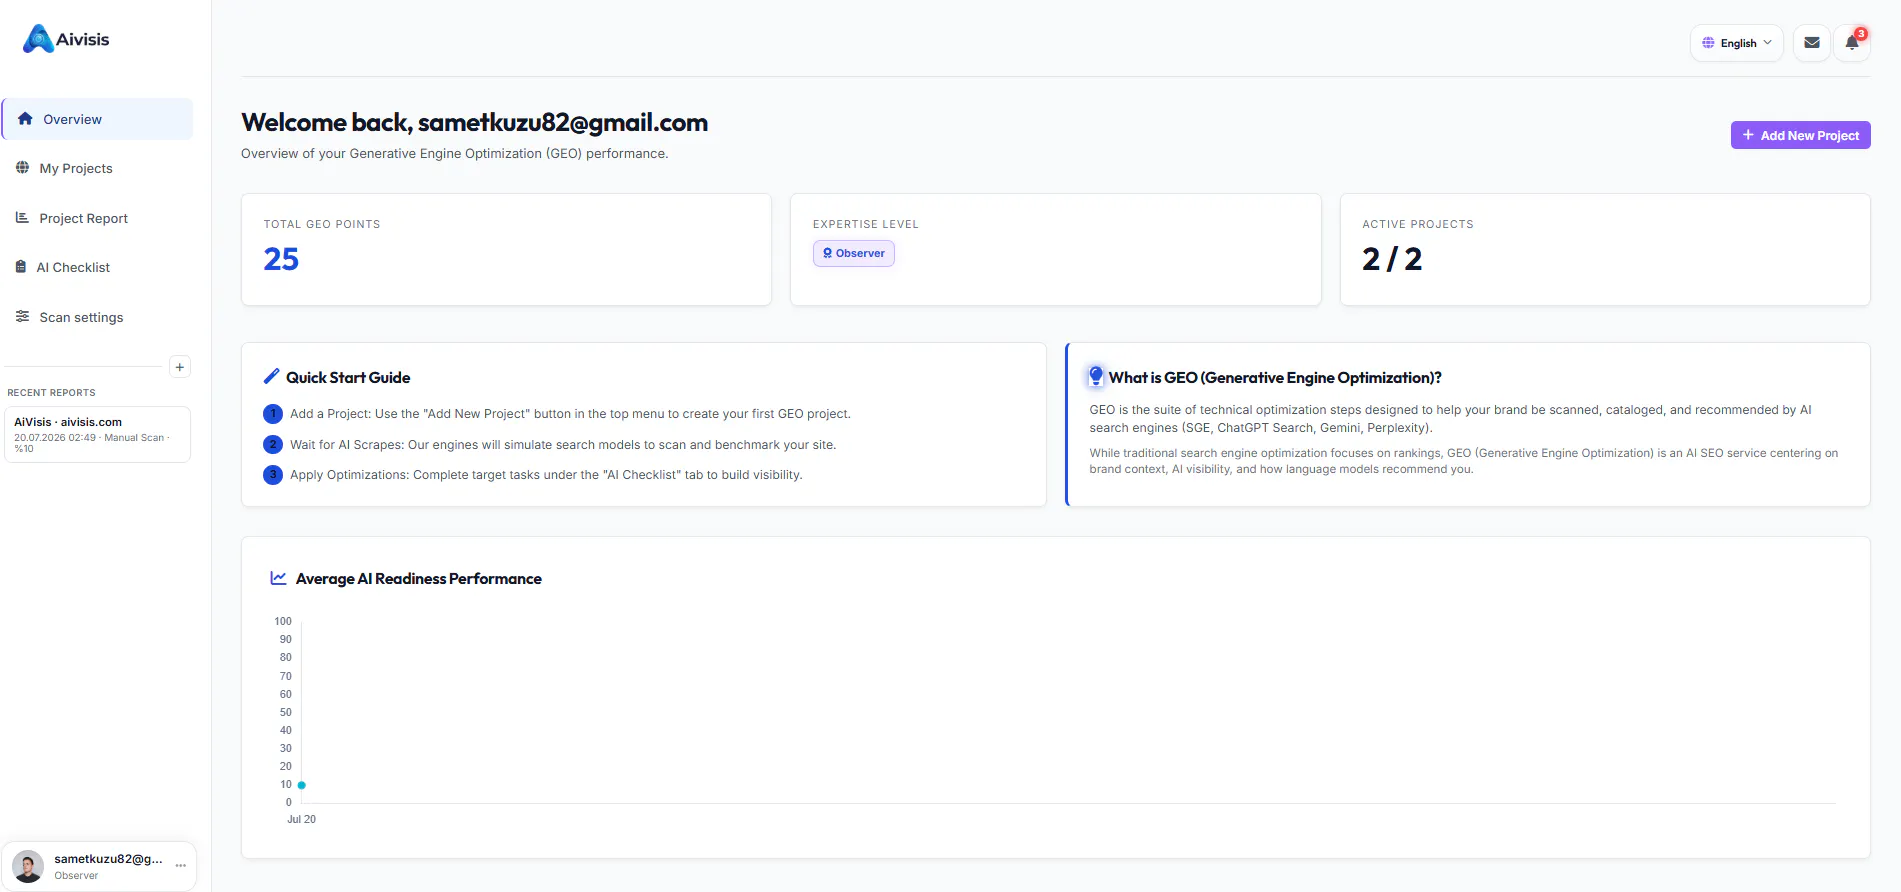Click the Average AI Readiness Performance title
Screen dimensions: 1901x892
click(418, 578)
